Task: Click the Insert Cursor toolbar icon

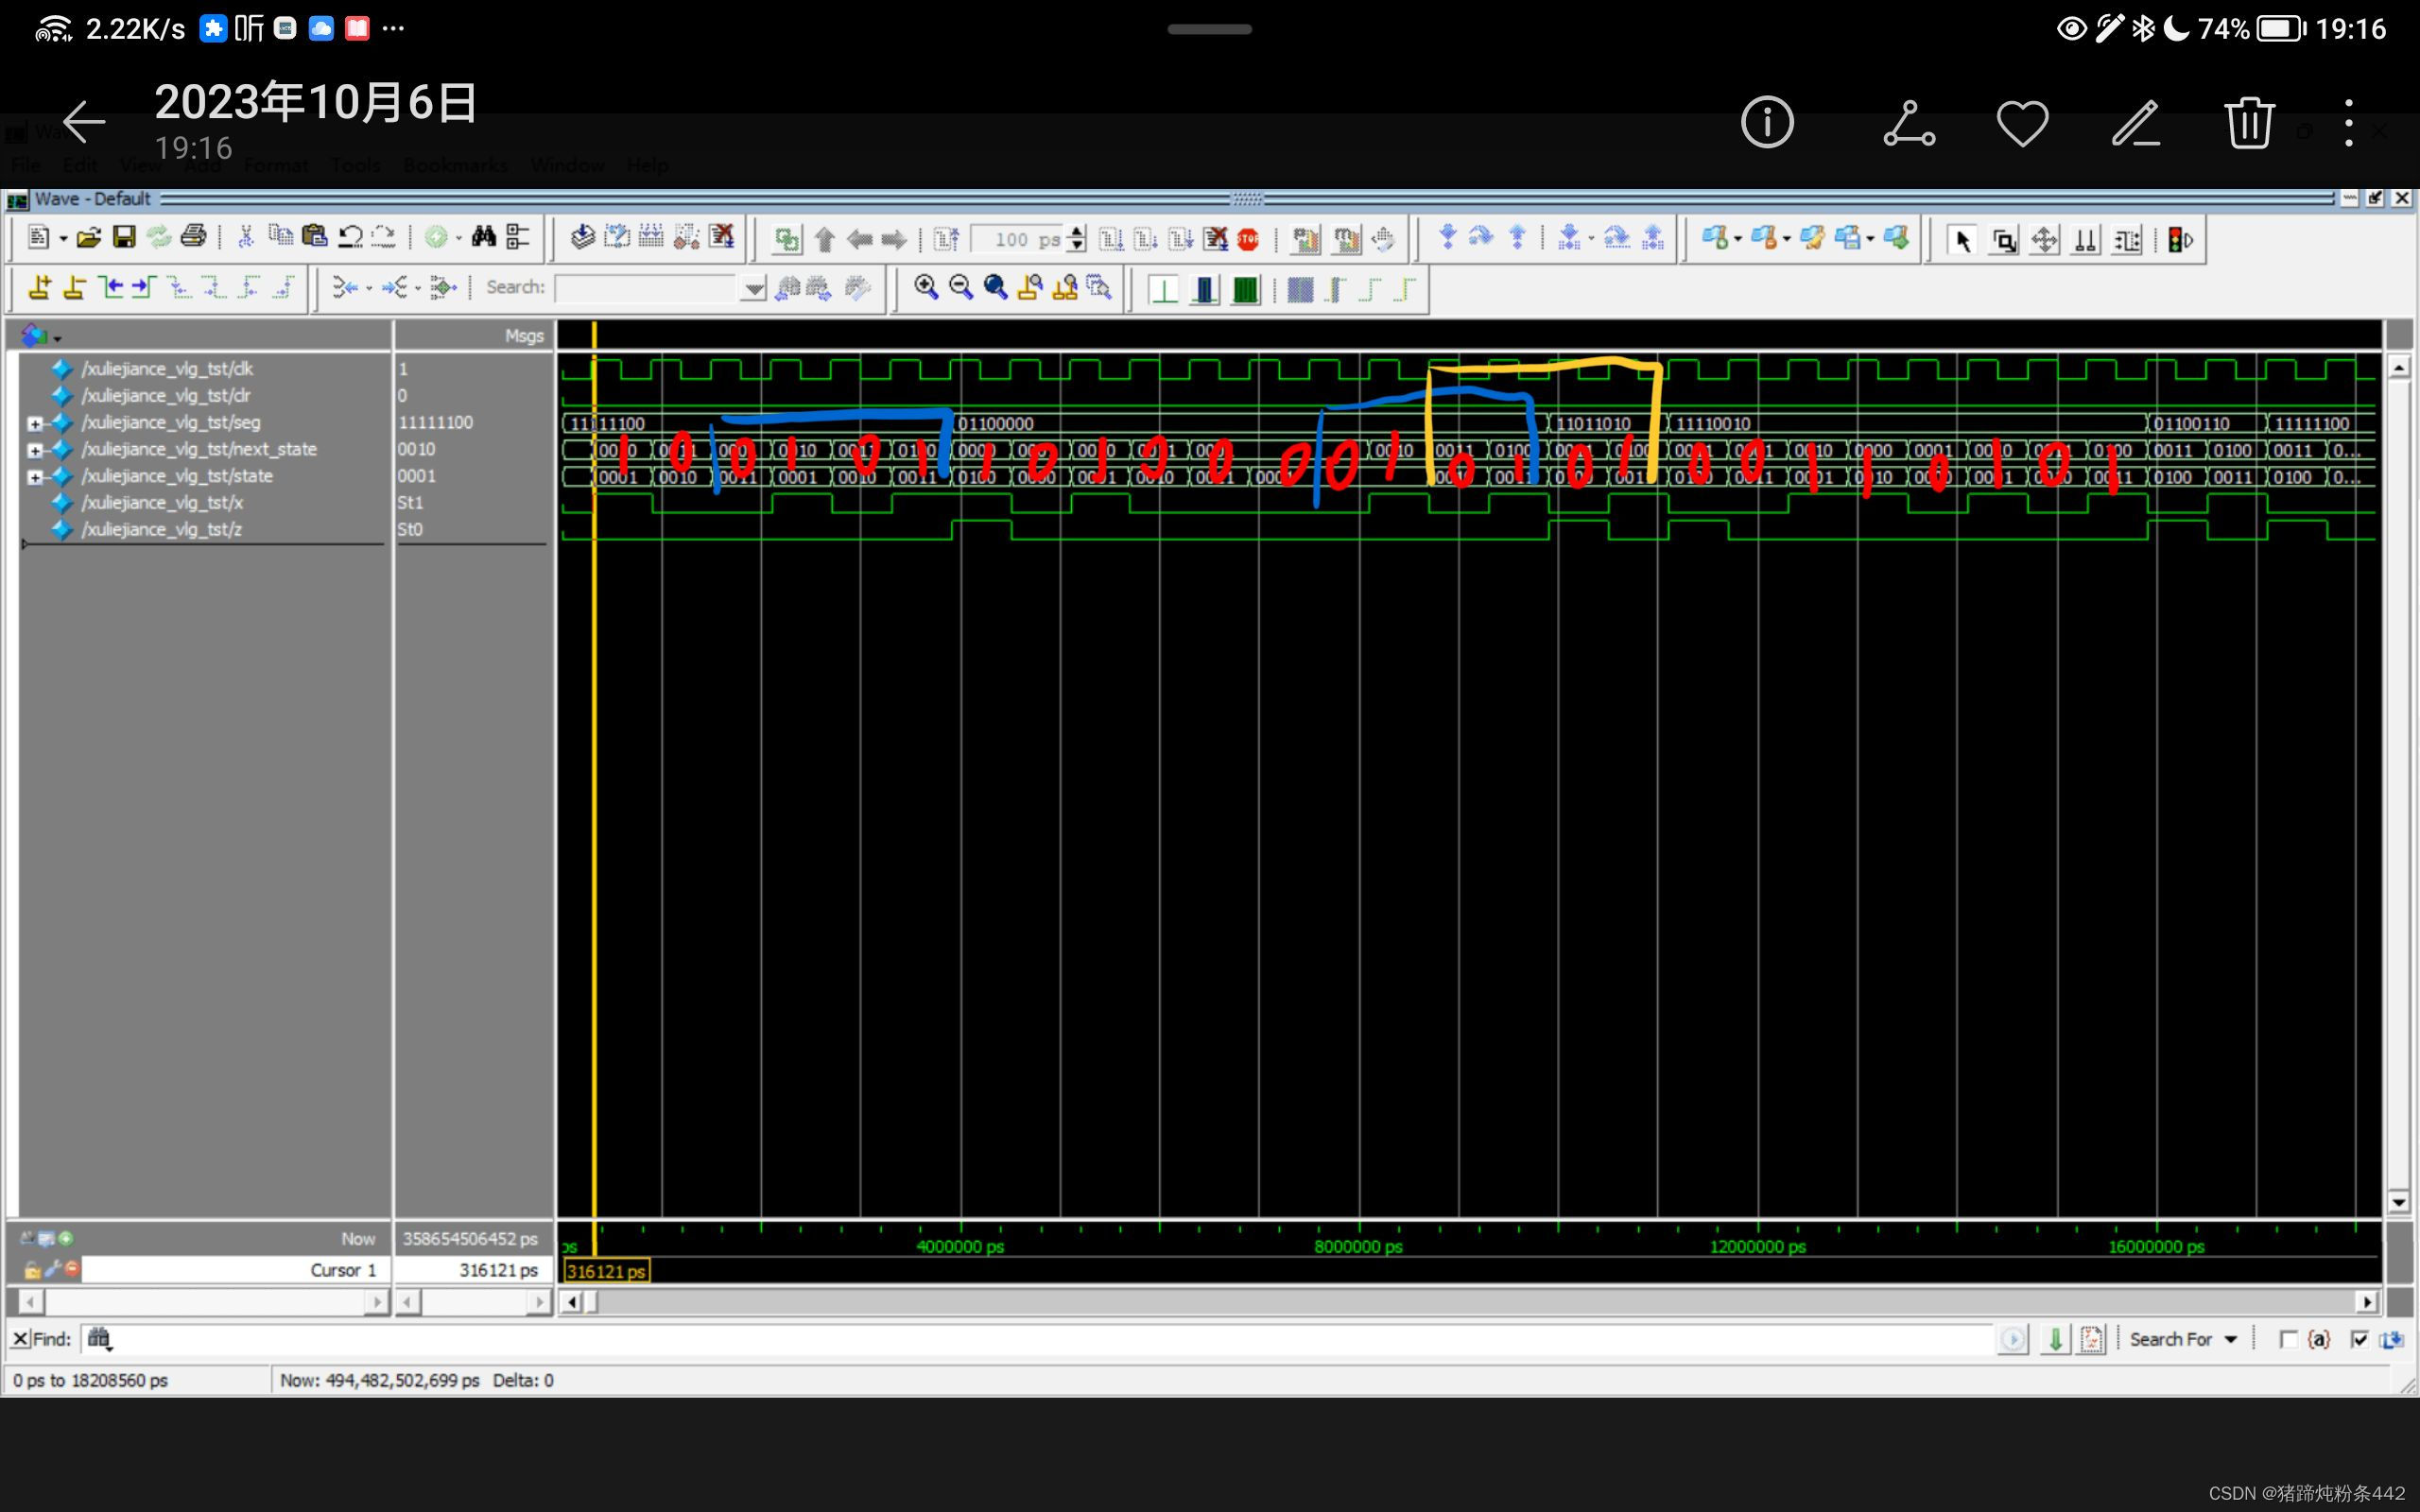Action: 40,288
